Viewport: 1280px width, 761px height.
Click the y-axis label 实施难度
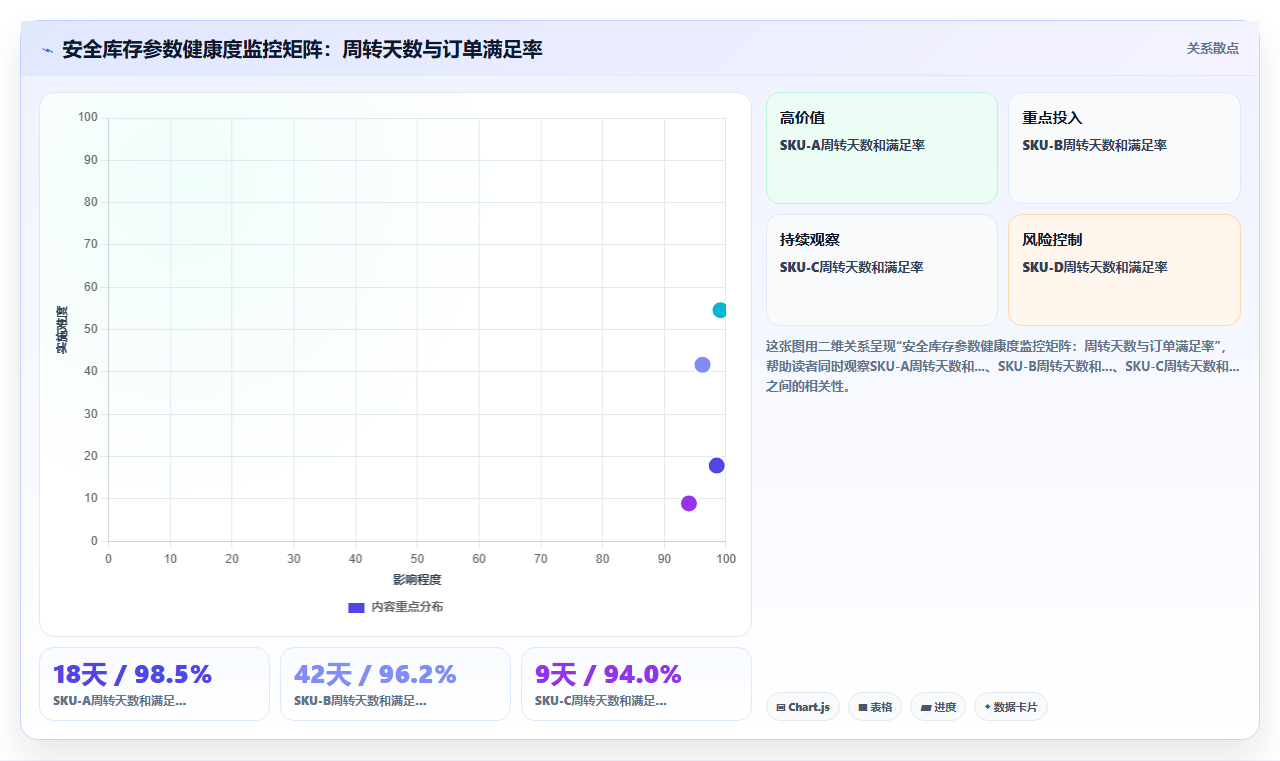62,330
